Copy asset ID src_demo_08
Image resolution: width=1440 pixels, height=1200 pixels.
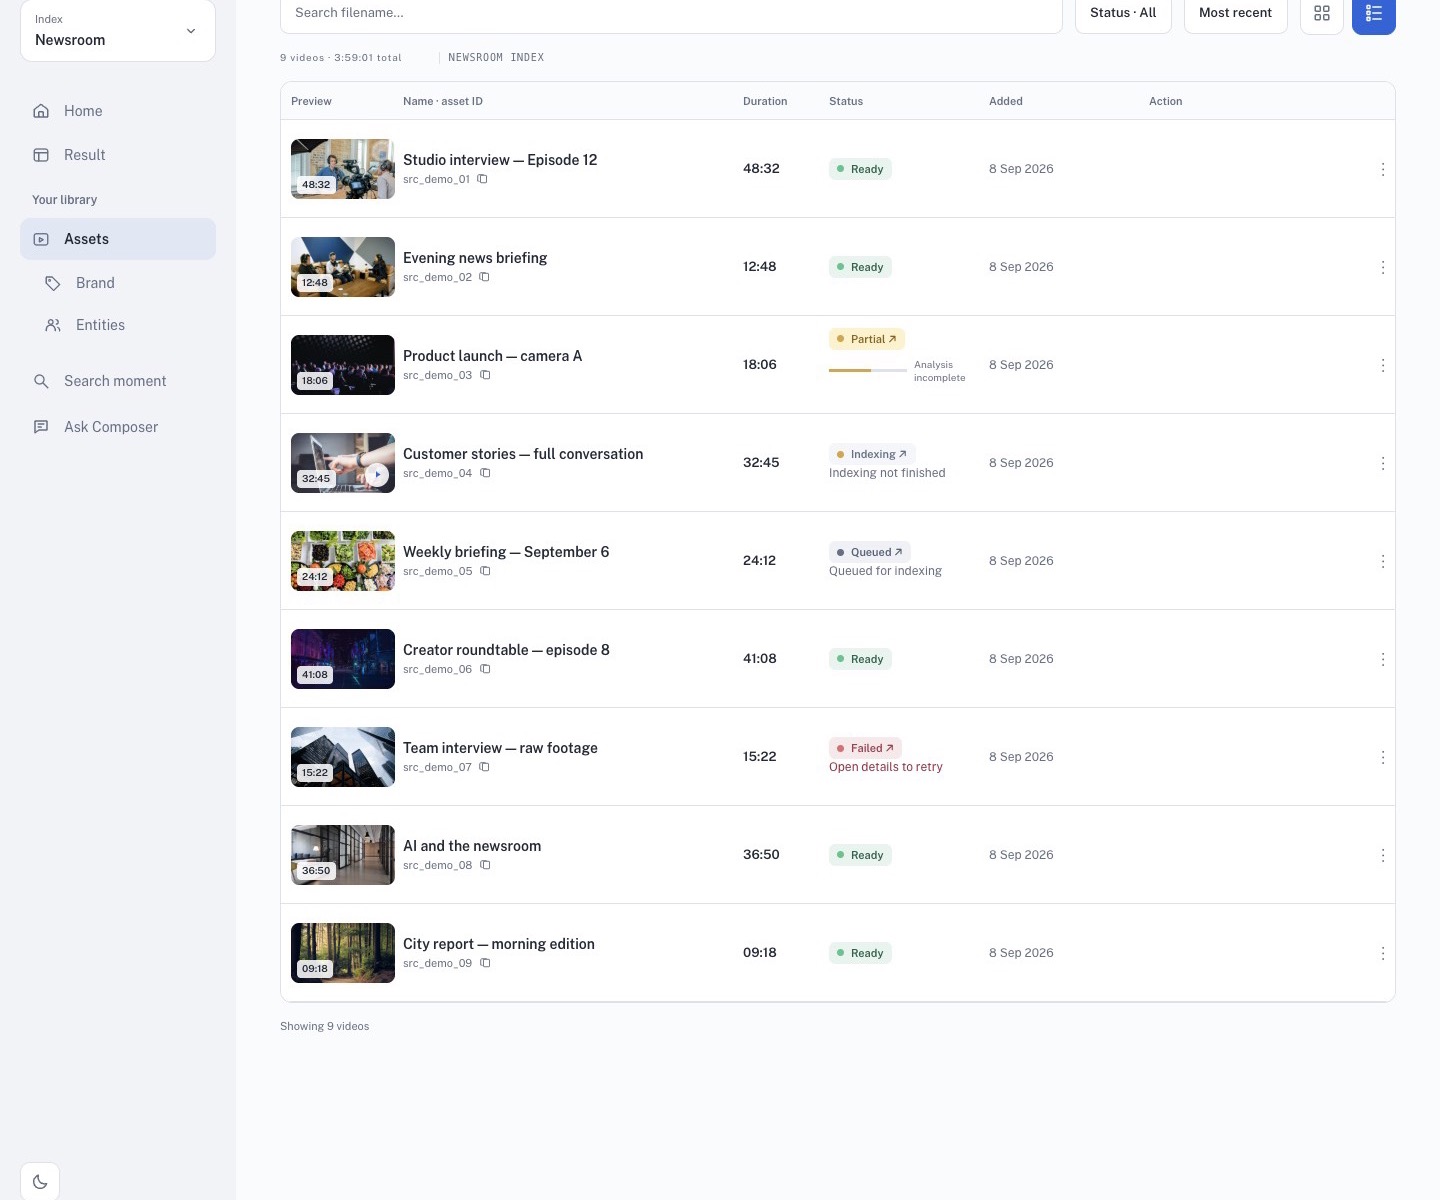[x=485, y=865]
